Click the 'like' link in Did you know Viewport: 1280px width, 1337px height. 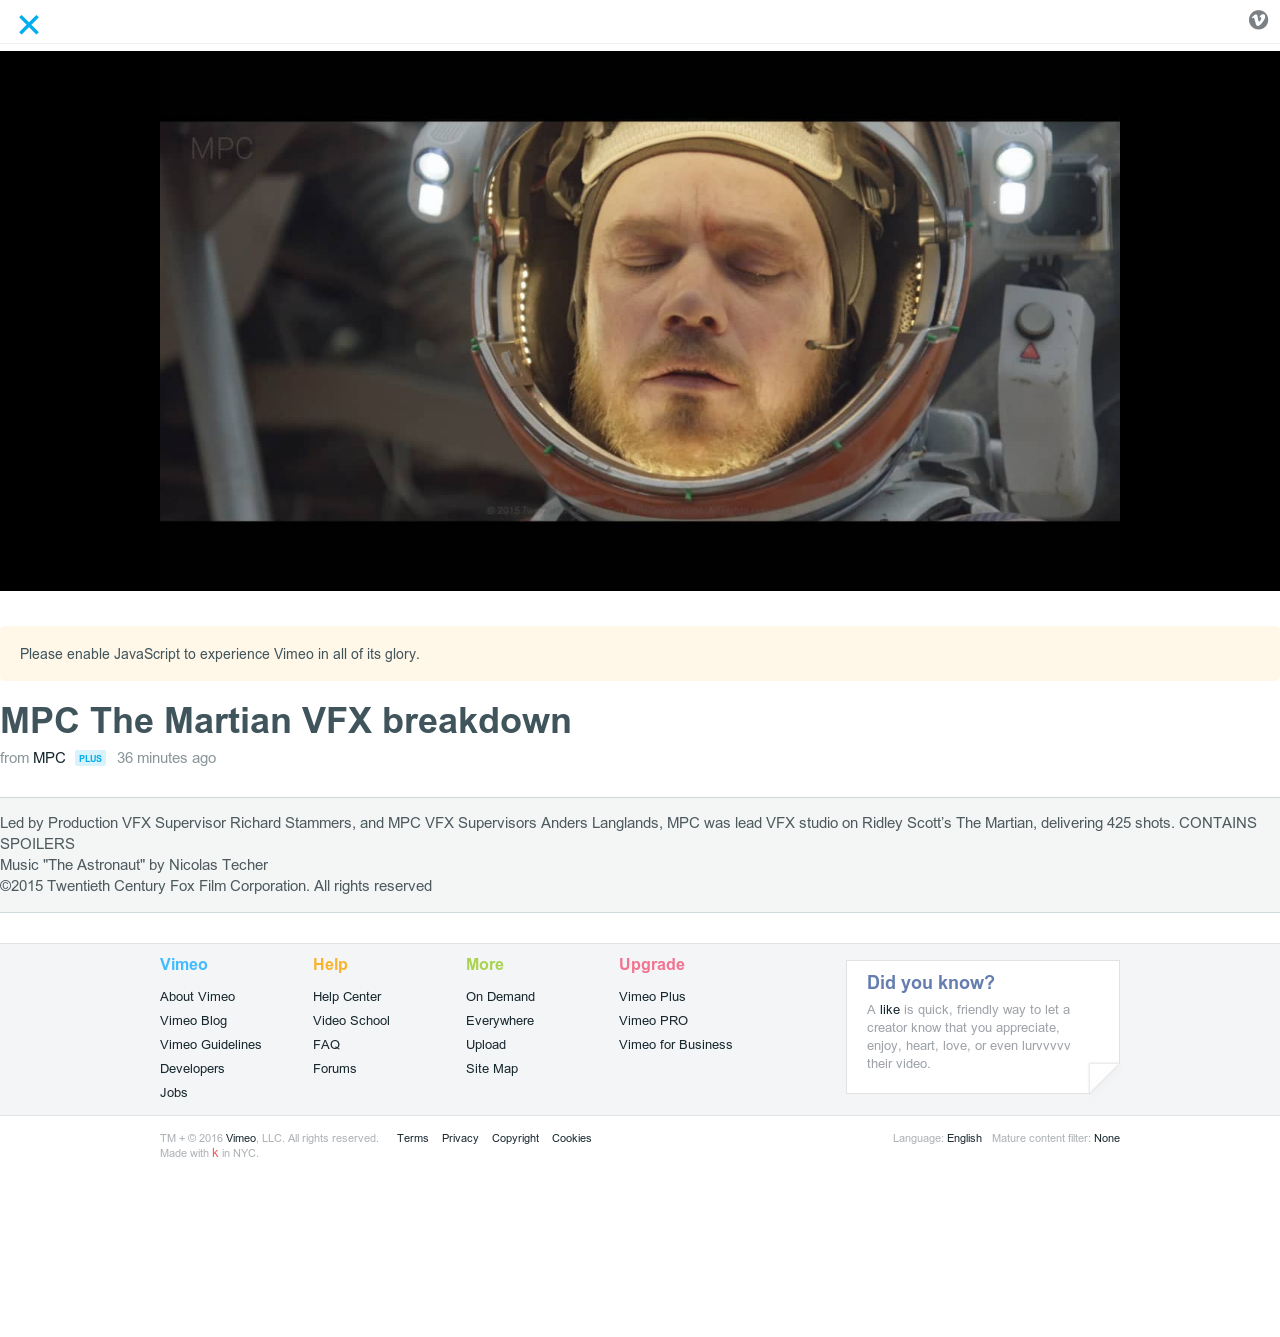pos(890,1010)
